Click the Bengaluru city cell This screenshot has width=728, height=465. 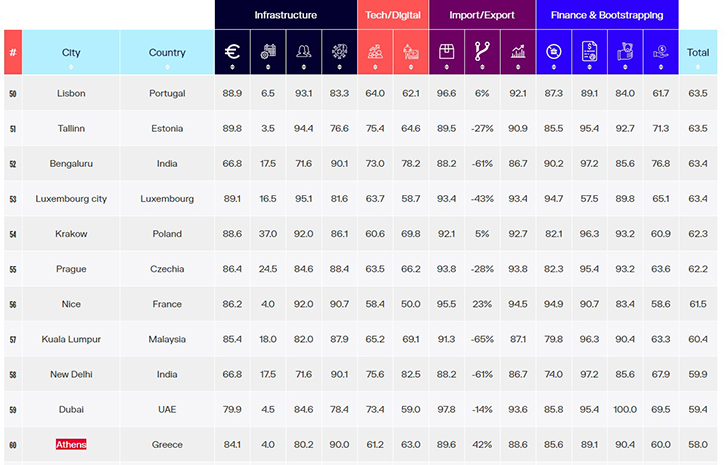click(71, 164)
